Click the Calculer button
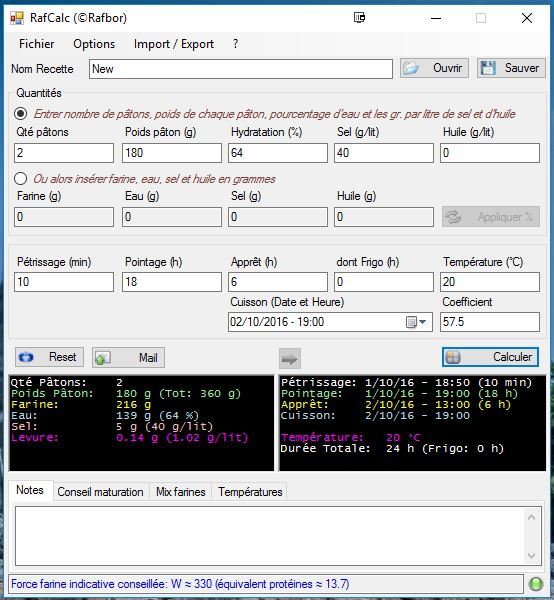 490,357
